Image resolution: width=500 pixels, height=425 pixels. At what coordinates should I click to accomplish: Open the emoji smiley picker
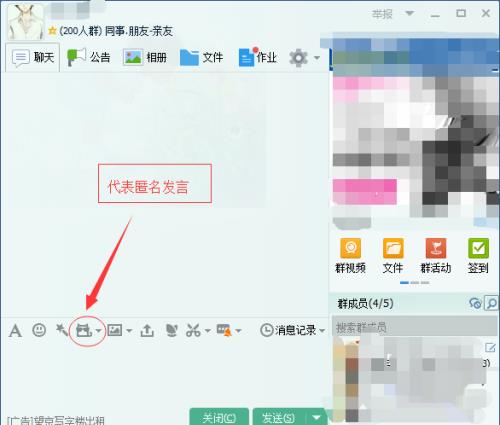click(39, 330)
